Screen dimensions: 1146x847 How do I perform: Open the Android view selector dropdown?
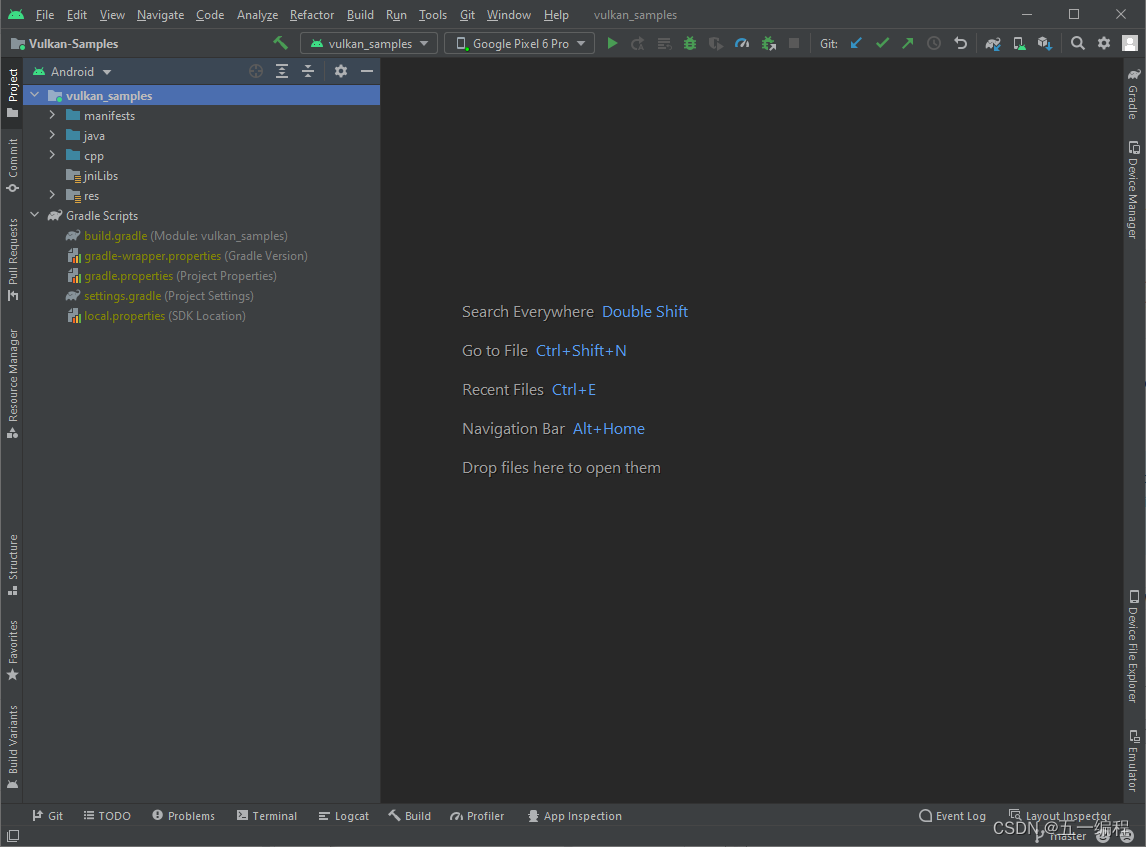coord(72,72)
